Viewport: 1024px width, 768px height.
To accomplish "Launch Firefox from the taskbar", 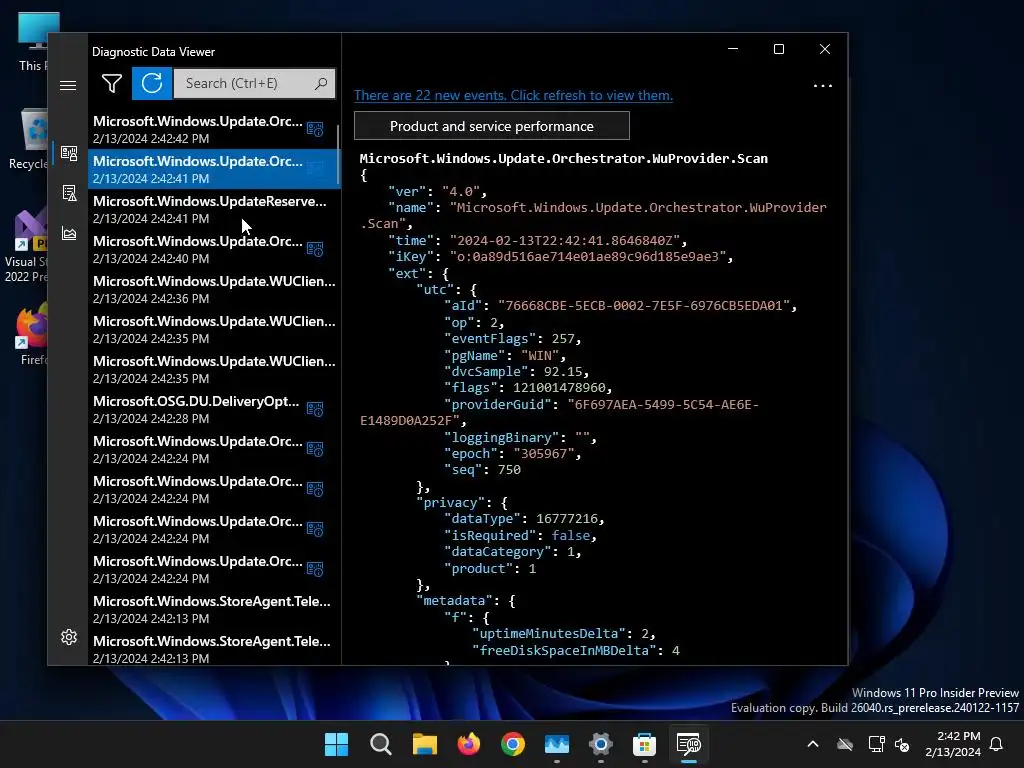I will pos(469,744).
